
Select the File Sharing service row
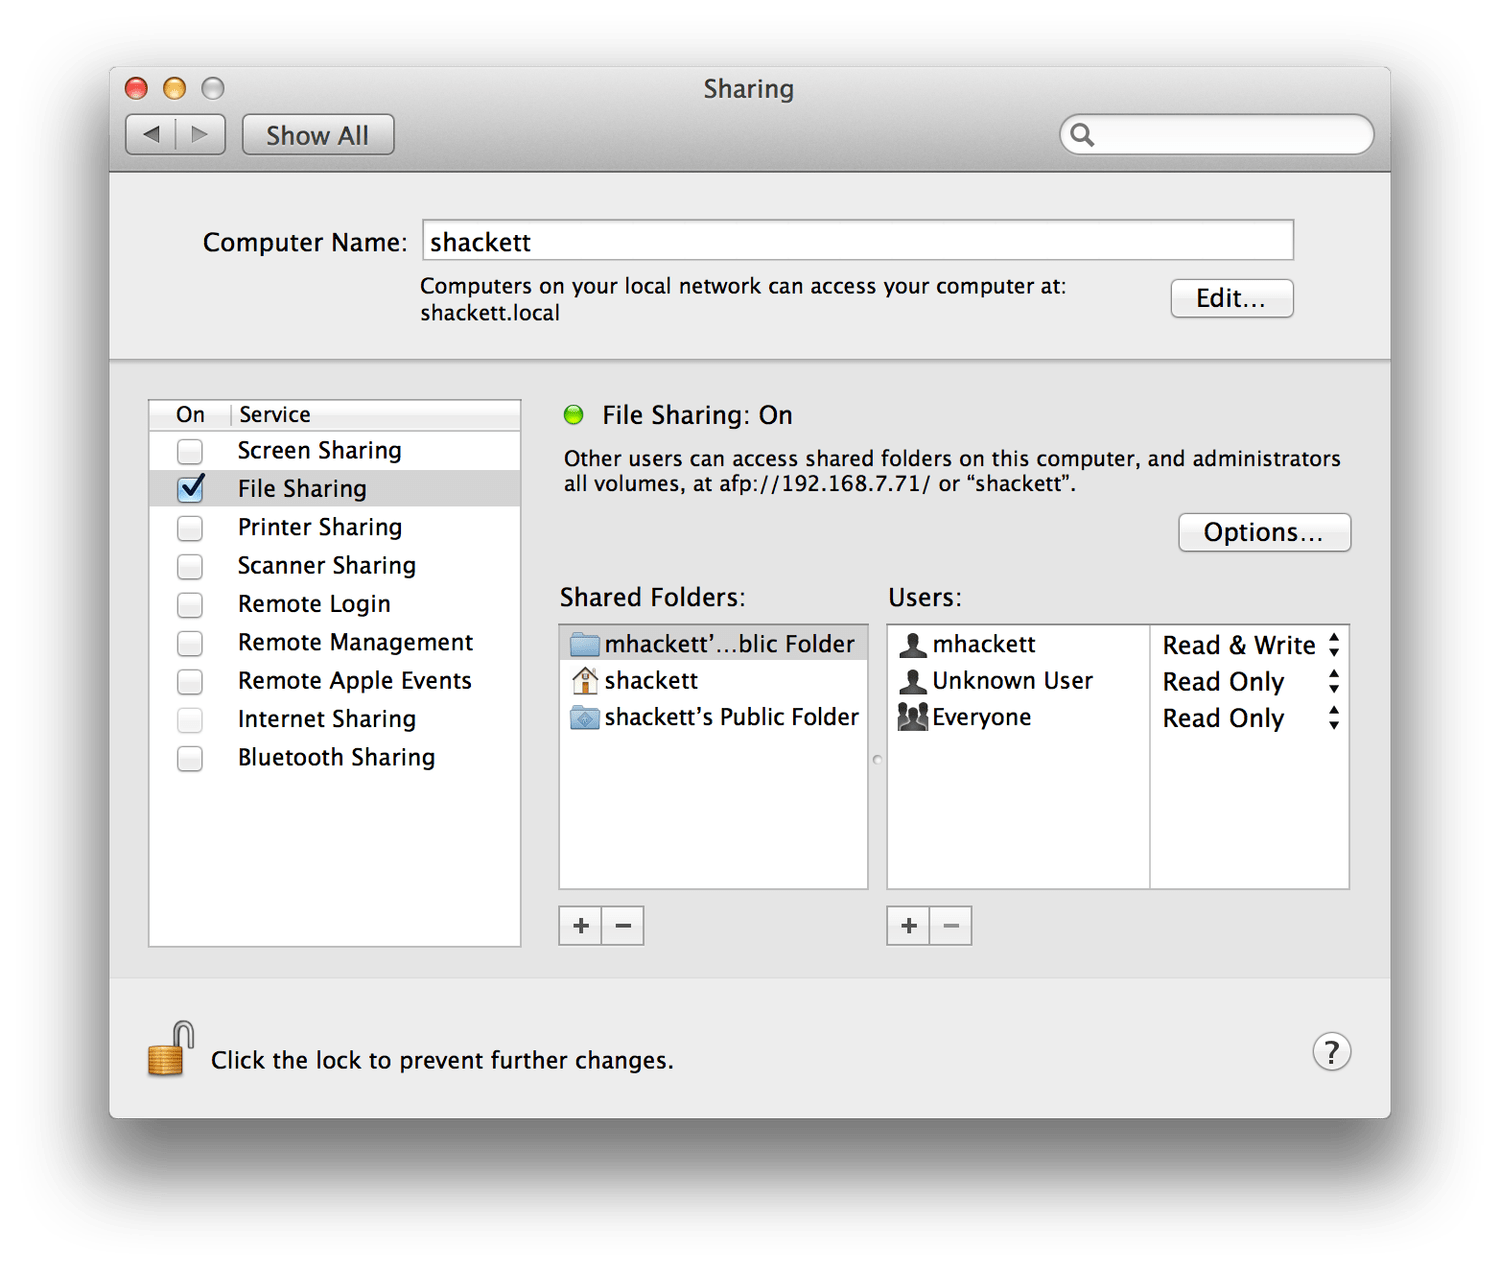pos(335,488)
